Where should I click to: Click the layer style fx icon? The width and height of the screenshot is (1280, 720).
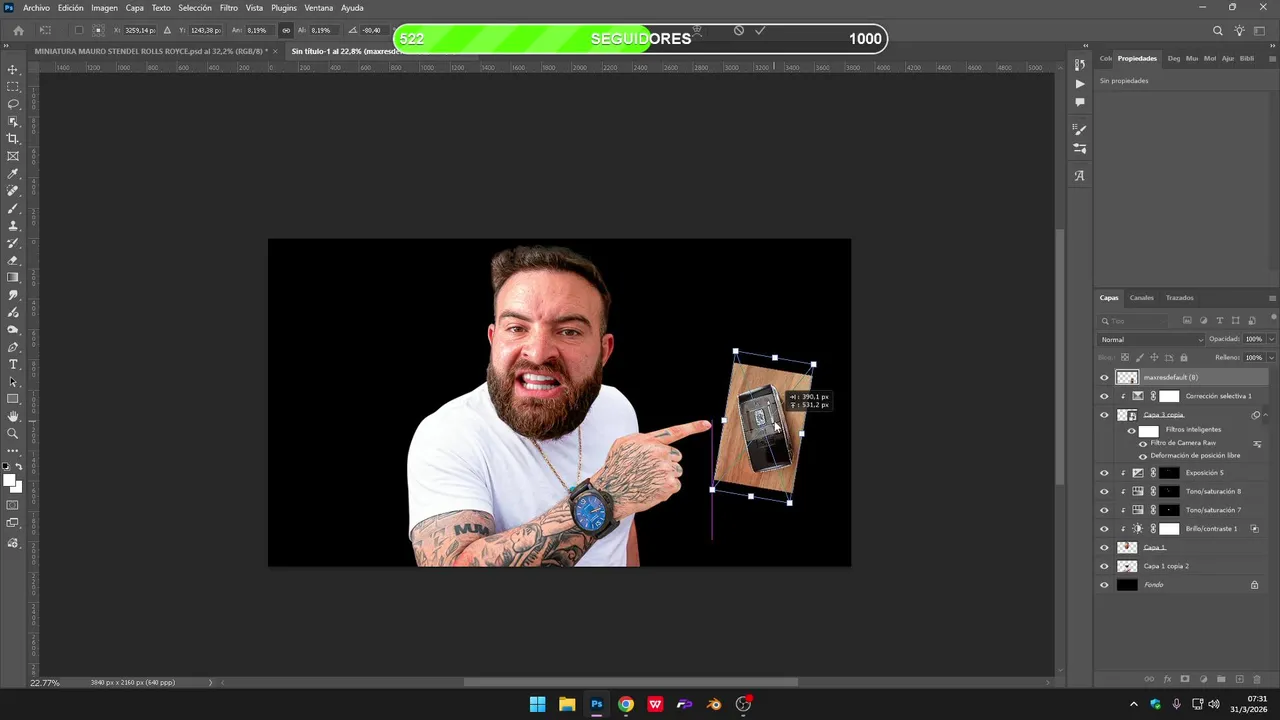coord(1167,679)
